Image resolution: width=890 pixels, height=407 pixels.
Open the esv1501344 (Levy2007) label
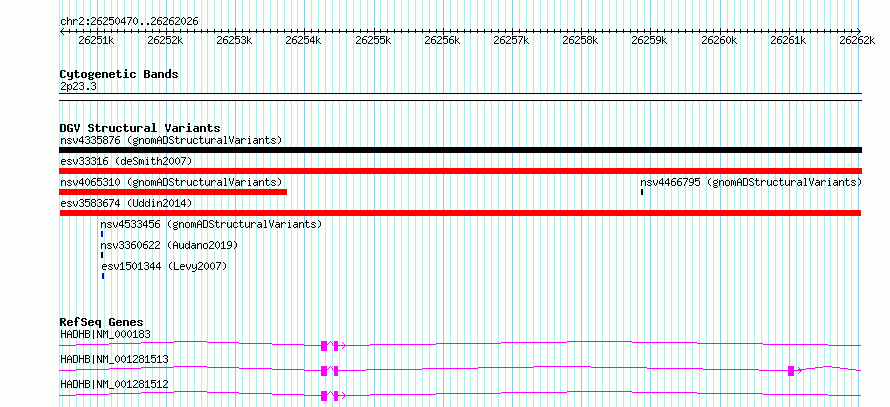point(164,266)
